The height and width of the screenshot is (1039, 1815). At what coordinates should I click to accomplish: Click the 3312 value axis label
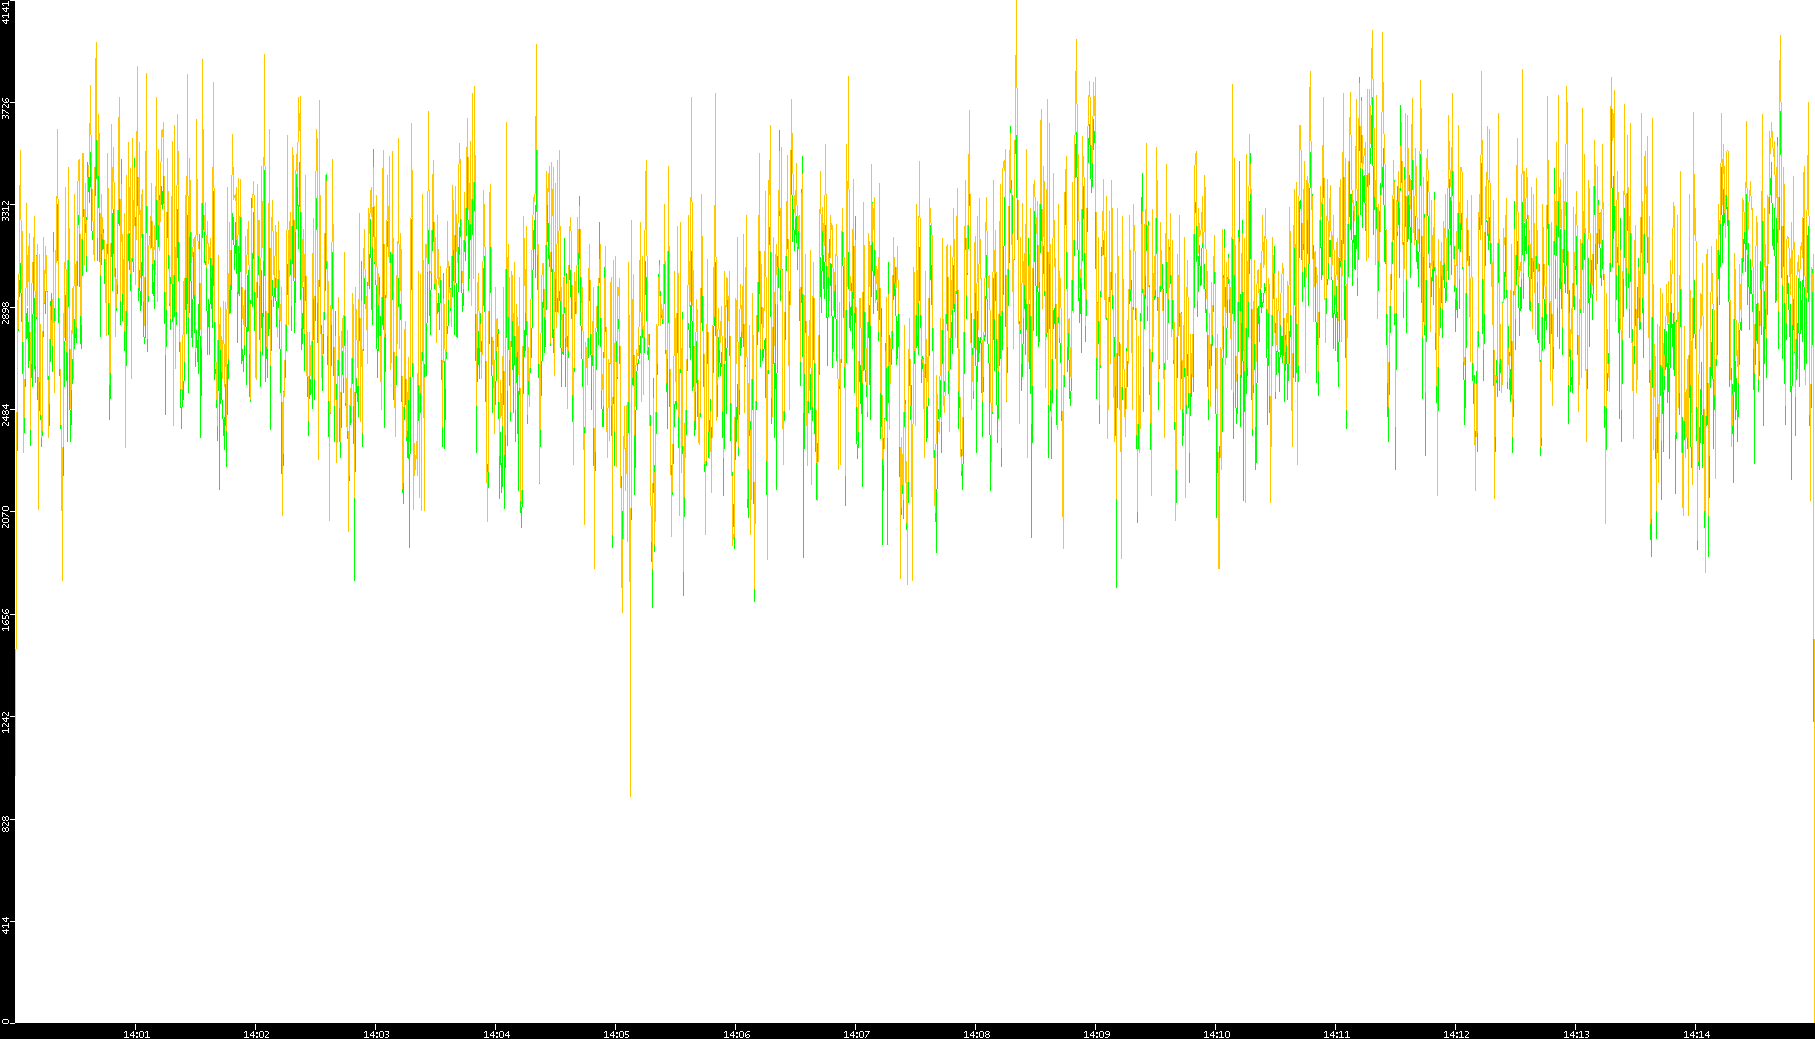click(x=7, y=210)
